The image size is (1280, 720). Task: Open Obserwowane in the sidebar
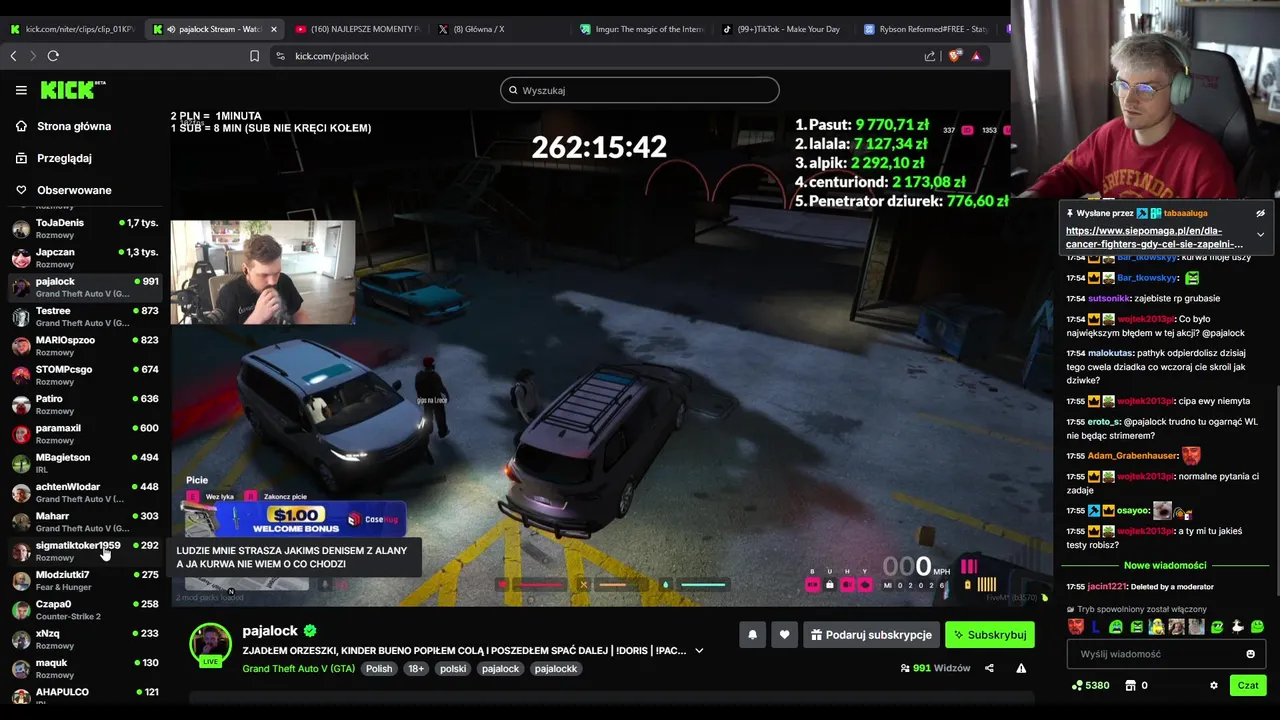coord(74,190)
